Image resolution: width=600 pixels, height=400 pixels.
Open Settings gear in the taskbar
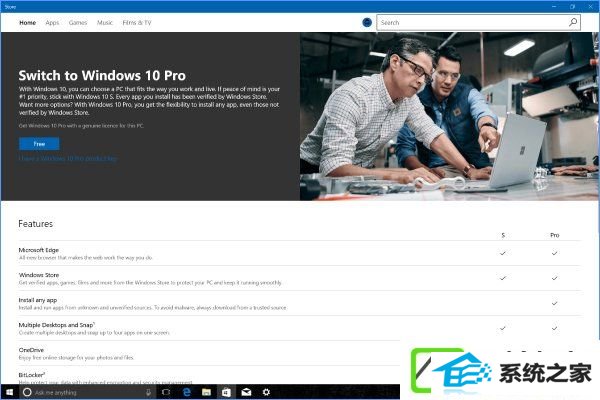tap(266, 392)
